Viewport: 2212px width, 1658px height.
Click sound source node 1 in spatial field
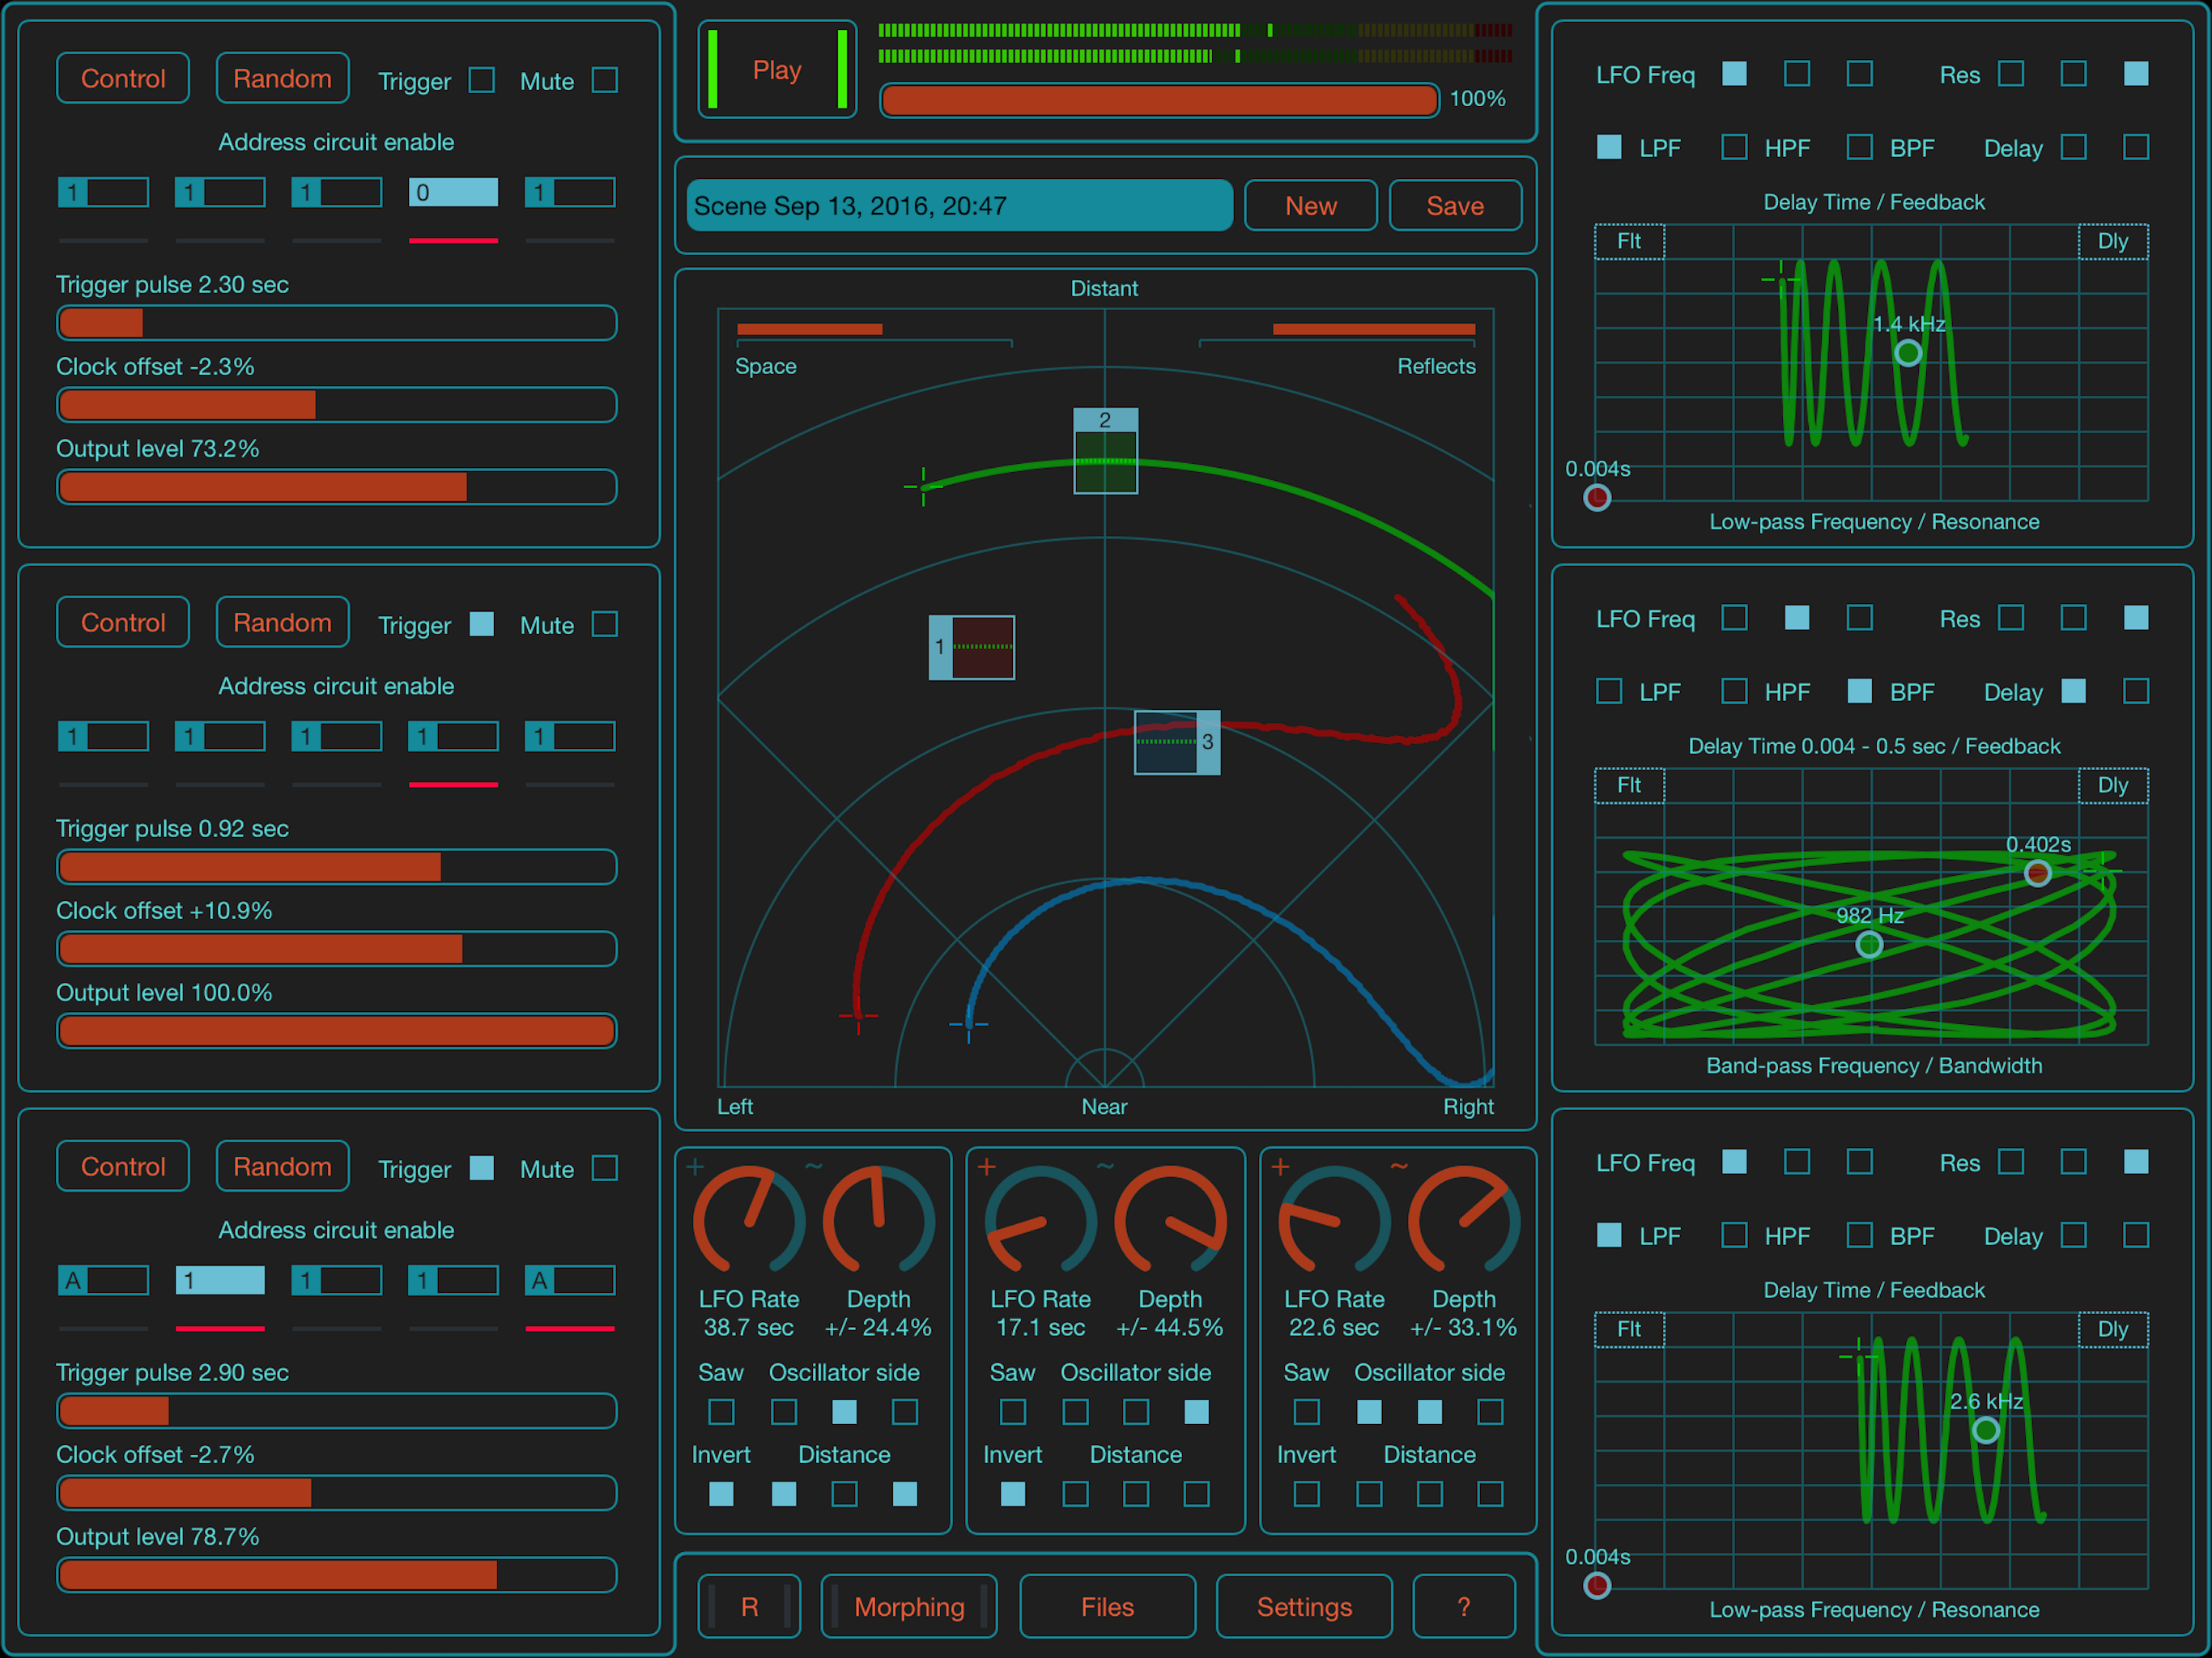coord(971,647)
